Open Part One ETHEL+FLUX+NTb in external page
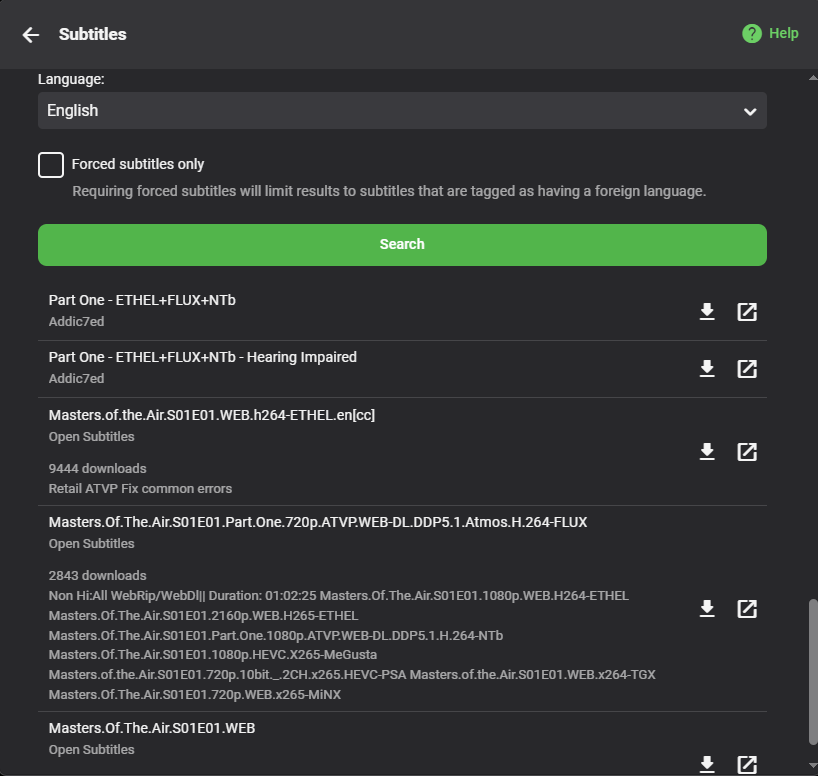 pos(747,312)
